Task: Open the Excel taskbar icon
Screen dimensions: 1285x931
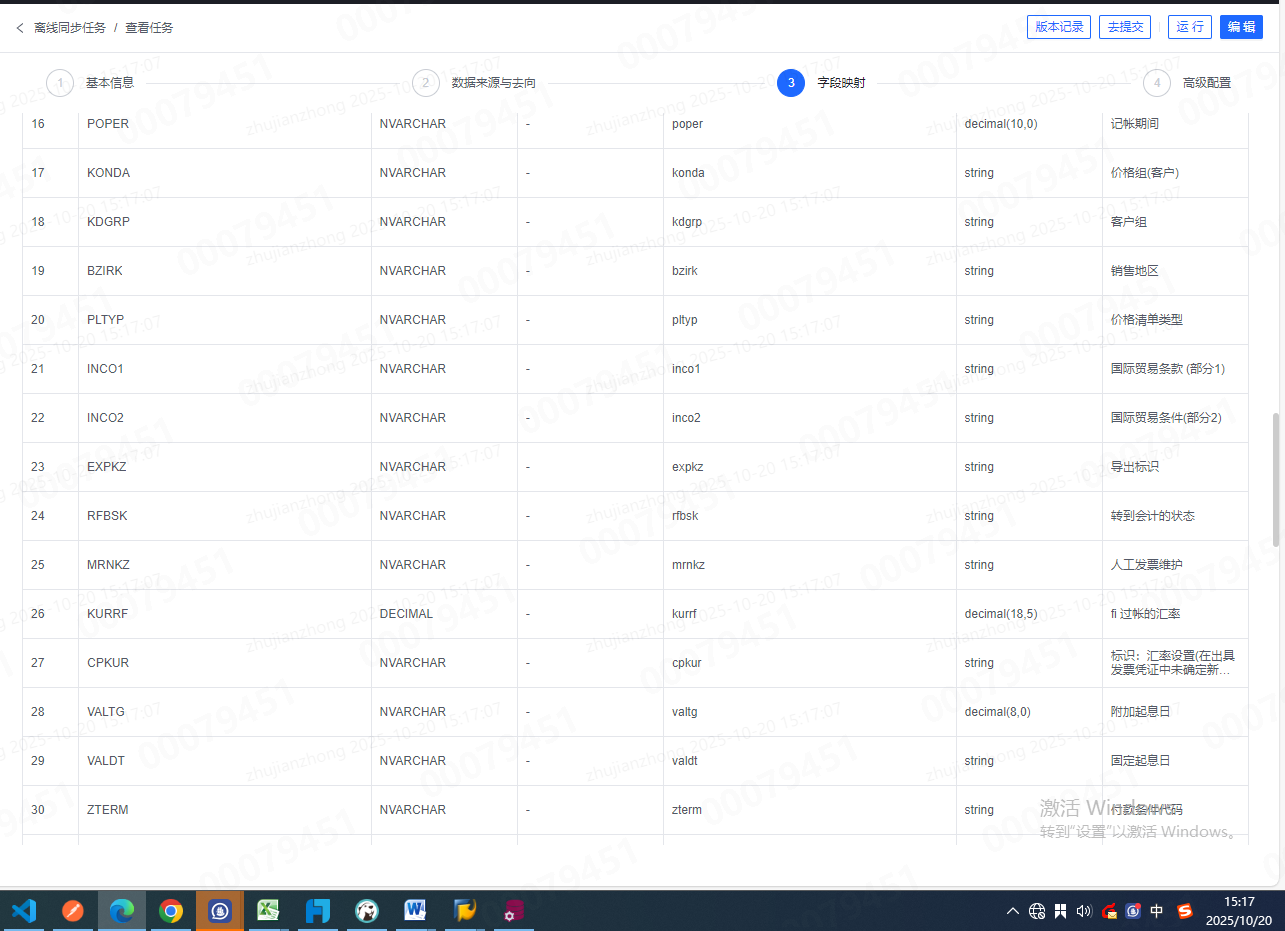Action: pyautogui.click(x=268, y=911)
